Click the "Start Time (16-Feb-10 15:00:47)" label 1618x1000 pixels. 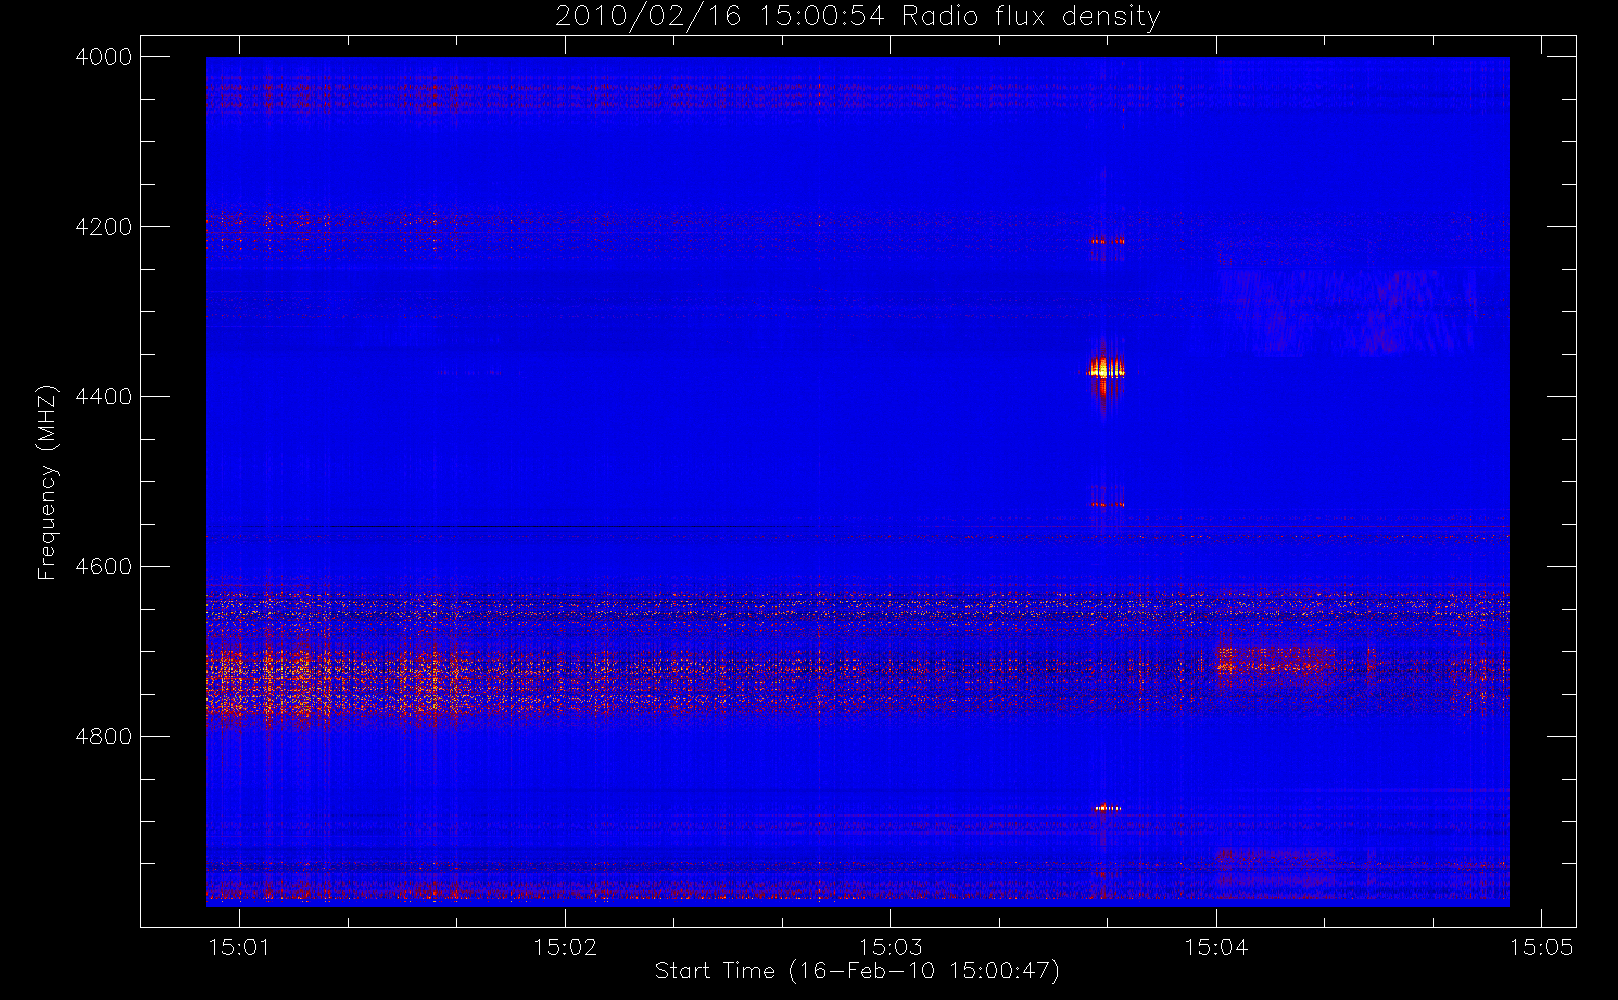click(x=857, y=970)
